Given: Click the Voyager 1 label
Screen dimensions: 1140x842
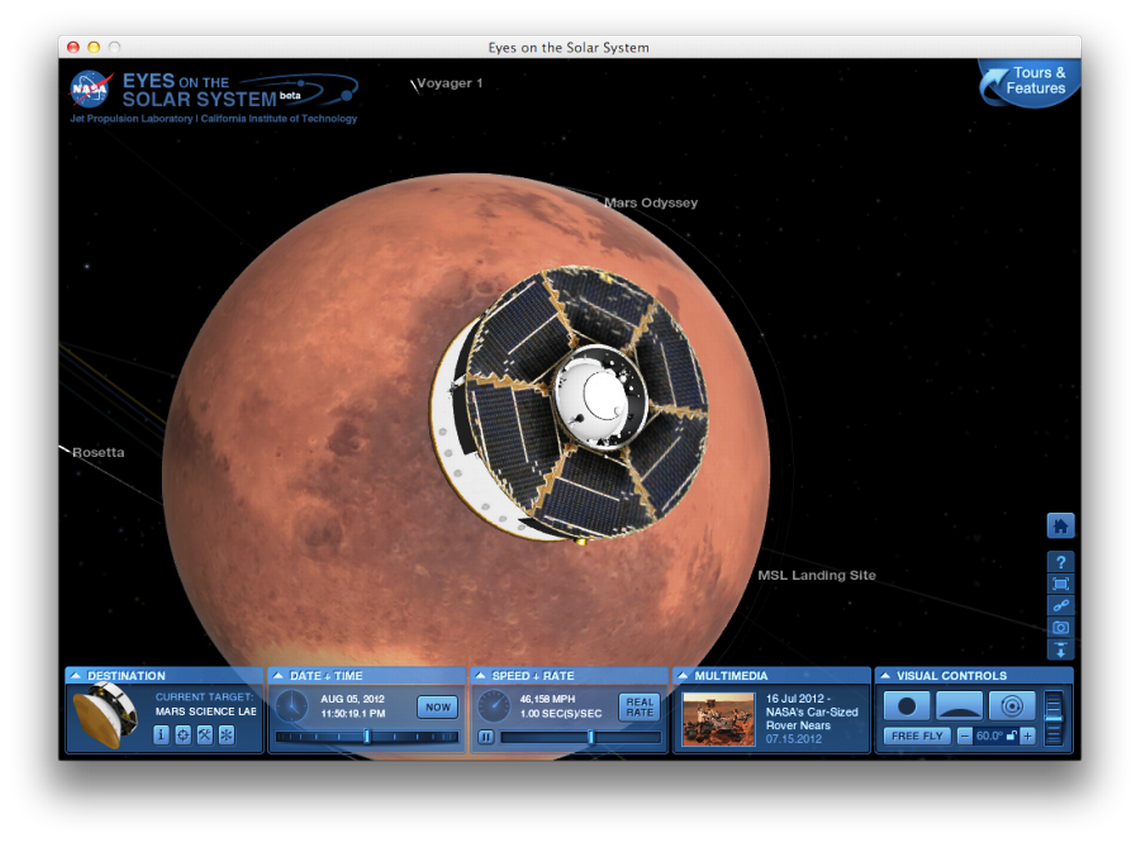Looking at the screenshot, I should [449, 84].
